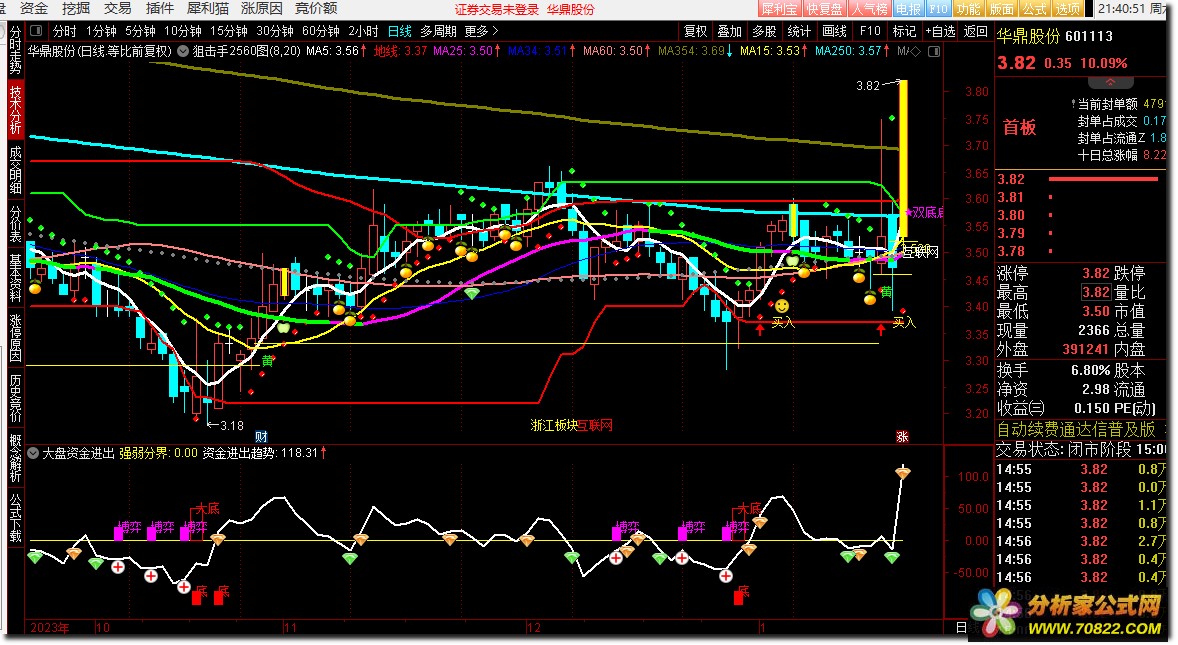Select the 1分钟 chart period
This screenshot has width=1178, height=645.
pyautogui.click(x=101, y=31)
